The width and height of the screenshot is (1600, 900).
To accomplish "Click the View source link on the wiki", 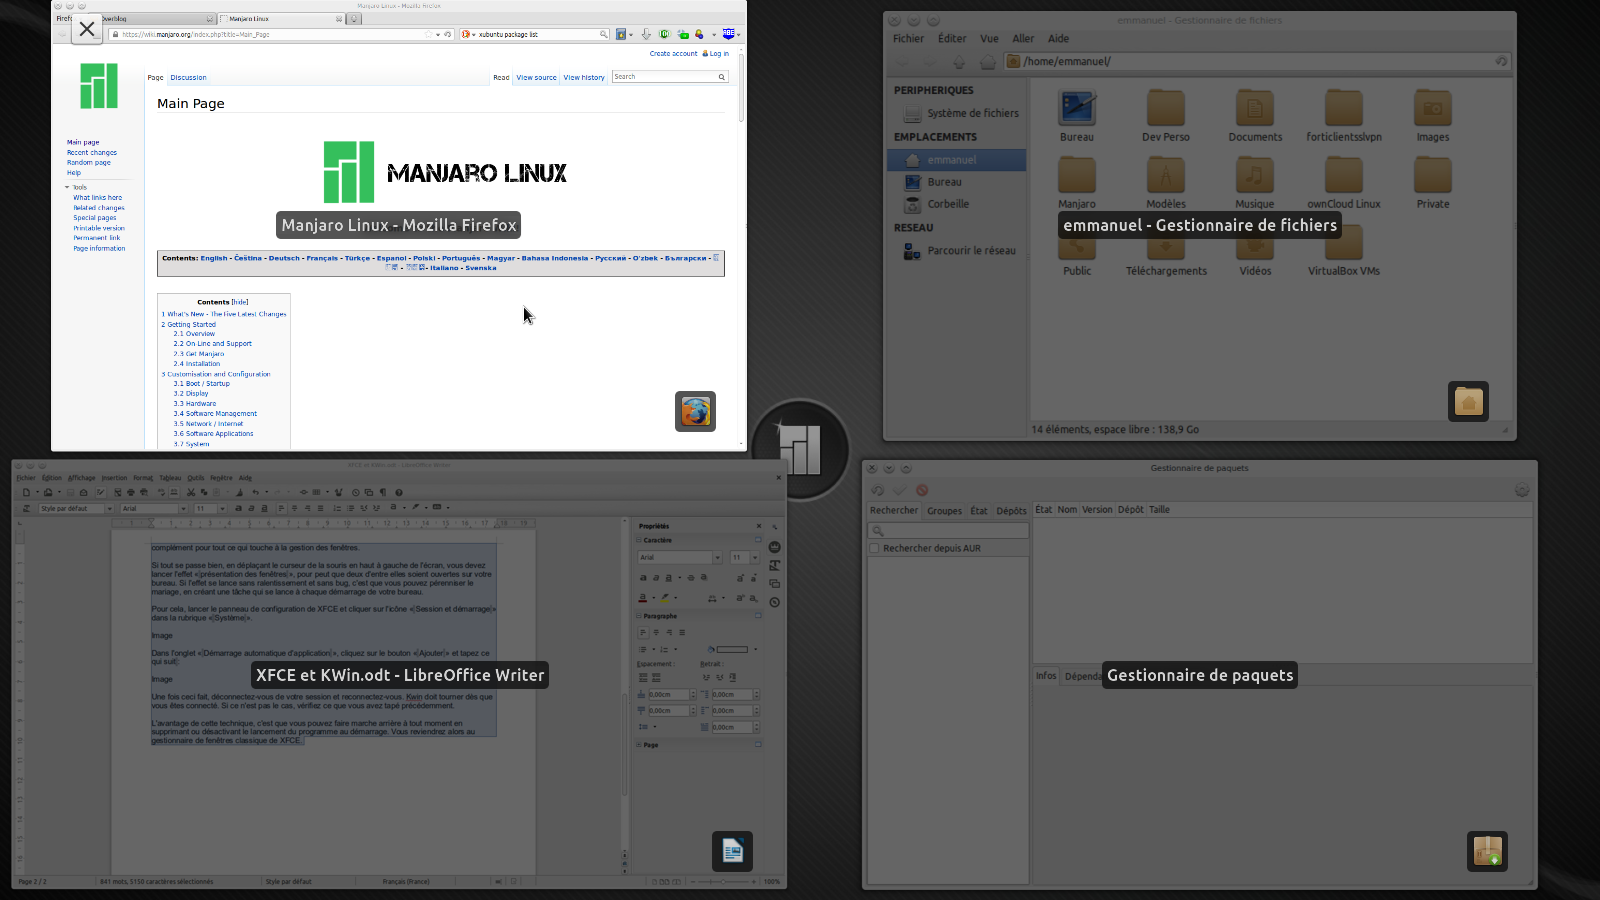I will (x=536, y=77).
